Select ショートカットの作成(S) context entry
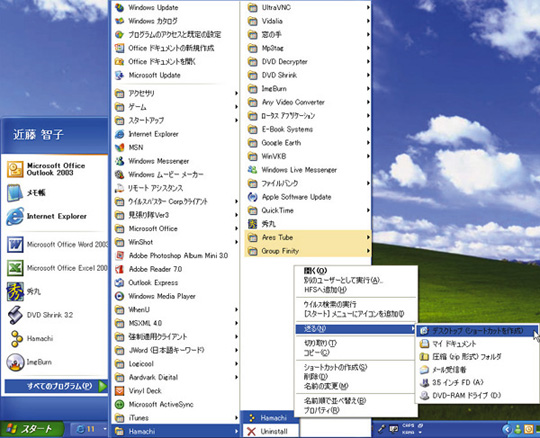 pos(356,367)
